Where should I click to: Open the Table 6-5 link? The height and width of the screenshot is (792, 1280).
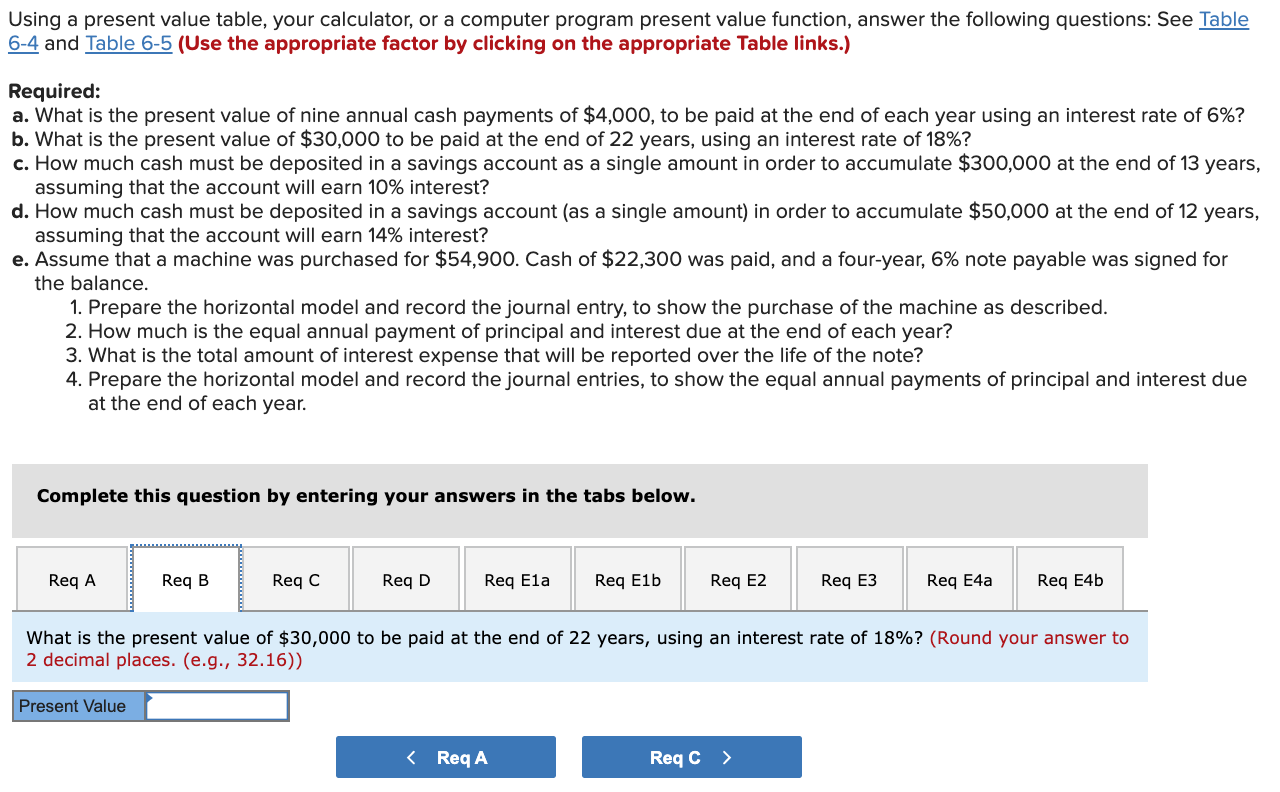tap(128, 43)
